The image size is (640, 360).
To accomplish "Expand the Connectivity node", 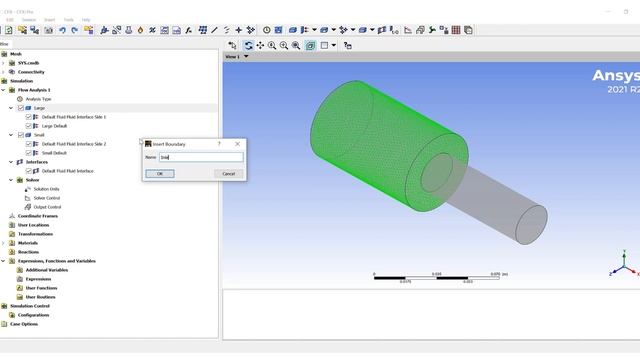I will (x=3, y=72).
